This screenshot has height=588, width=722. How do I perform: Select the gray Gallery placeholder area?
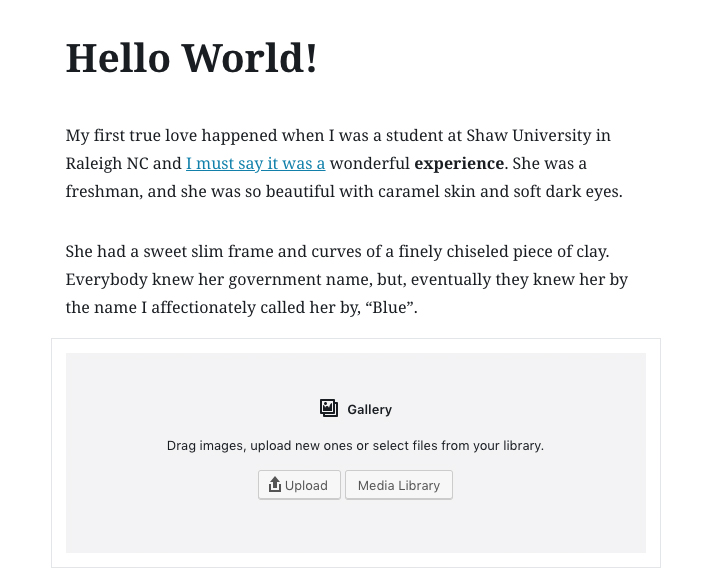356,453
